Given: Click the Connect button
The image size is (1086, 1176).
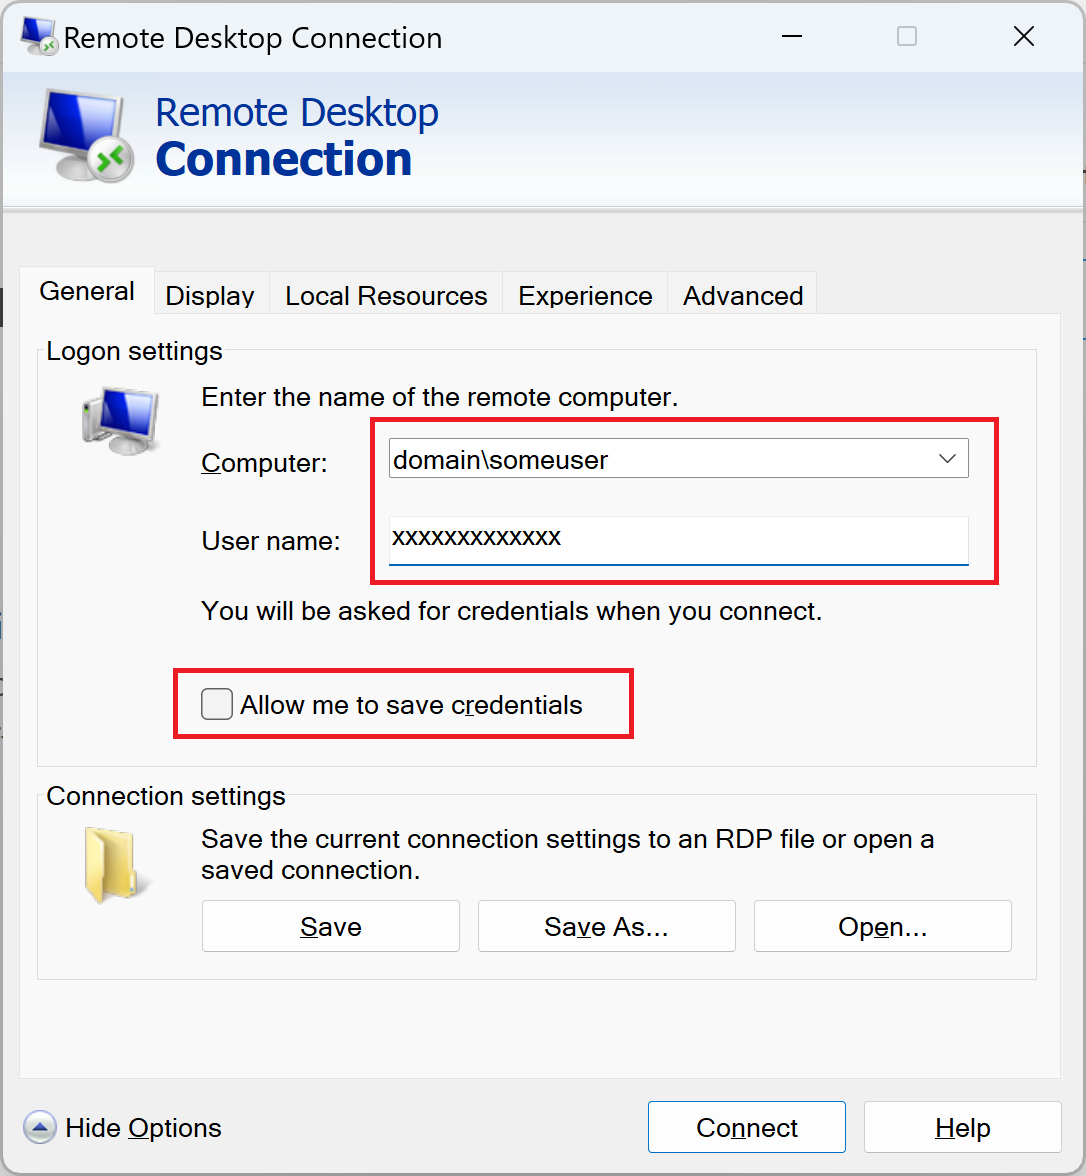Looking at the screenshot, I should click(746, 1127).
